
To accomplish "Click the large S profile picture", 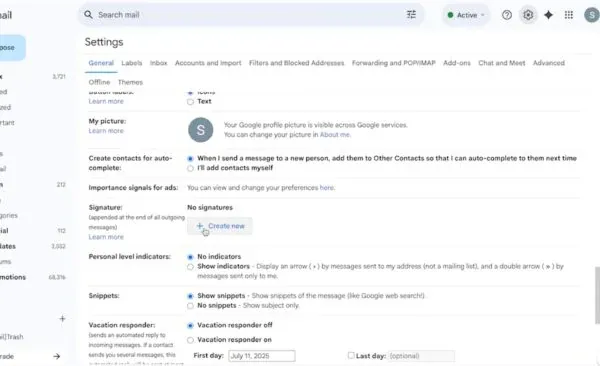I will 201,130.
